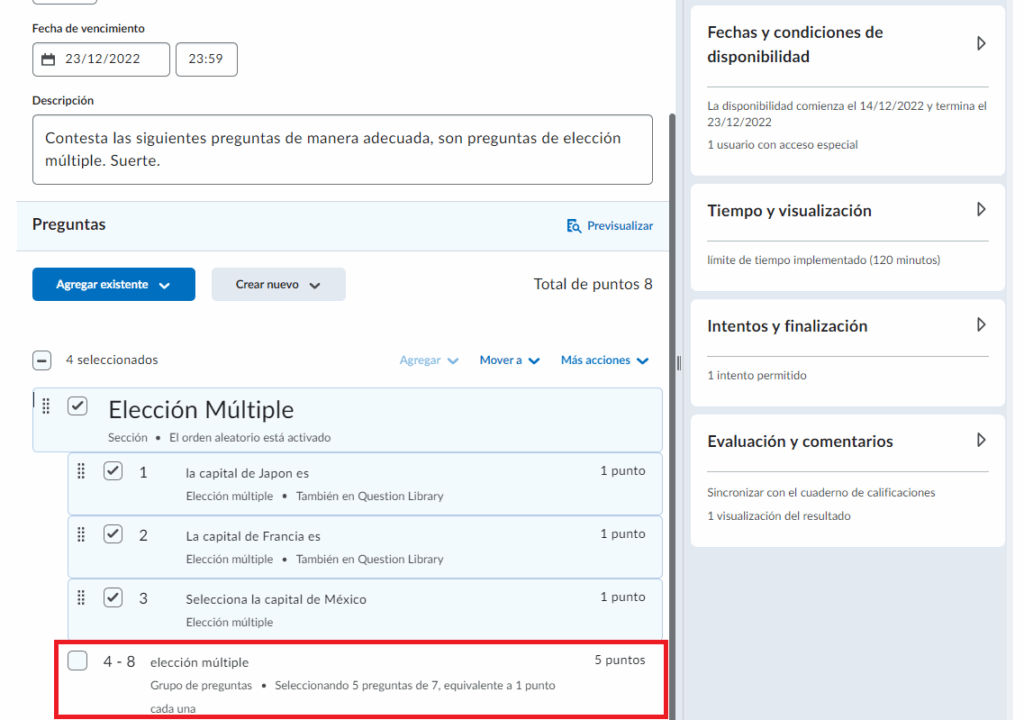
Task: Check the question group 4 - 8 checkbox
Action: 78,661
